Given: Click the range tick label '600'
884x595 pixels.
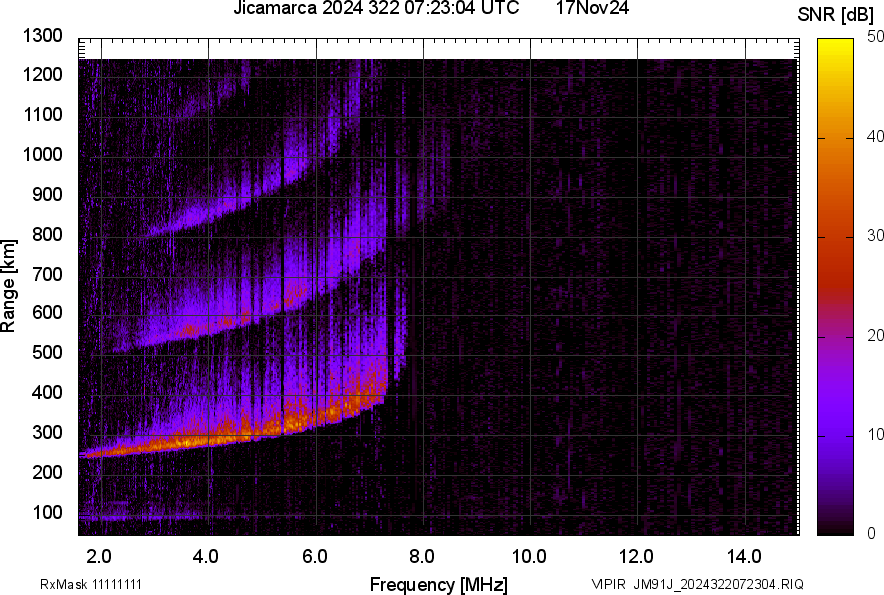Looking at the screenshot, I should click(47, 312).
